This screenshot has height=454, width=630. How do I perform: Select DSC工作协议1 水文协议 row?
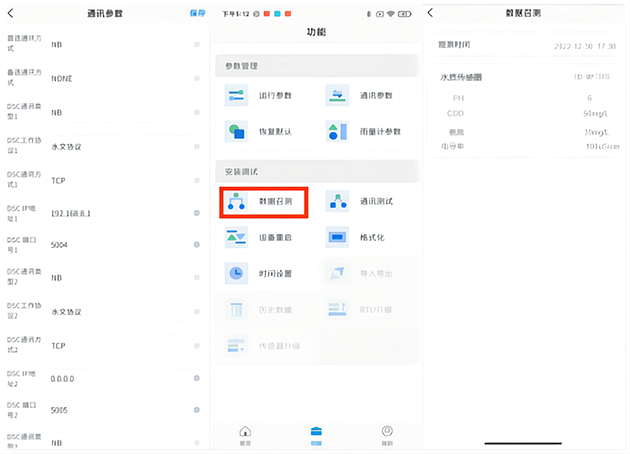tap(120, 146)
